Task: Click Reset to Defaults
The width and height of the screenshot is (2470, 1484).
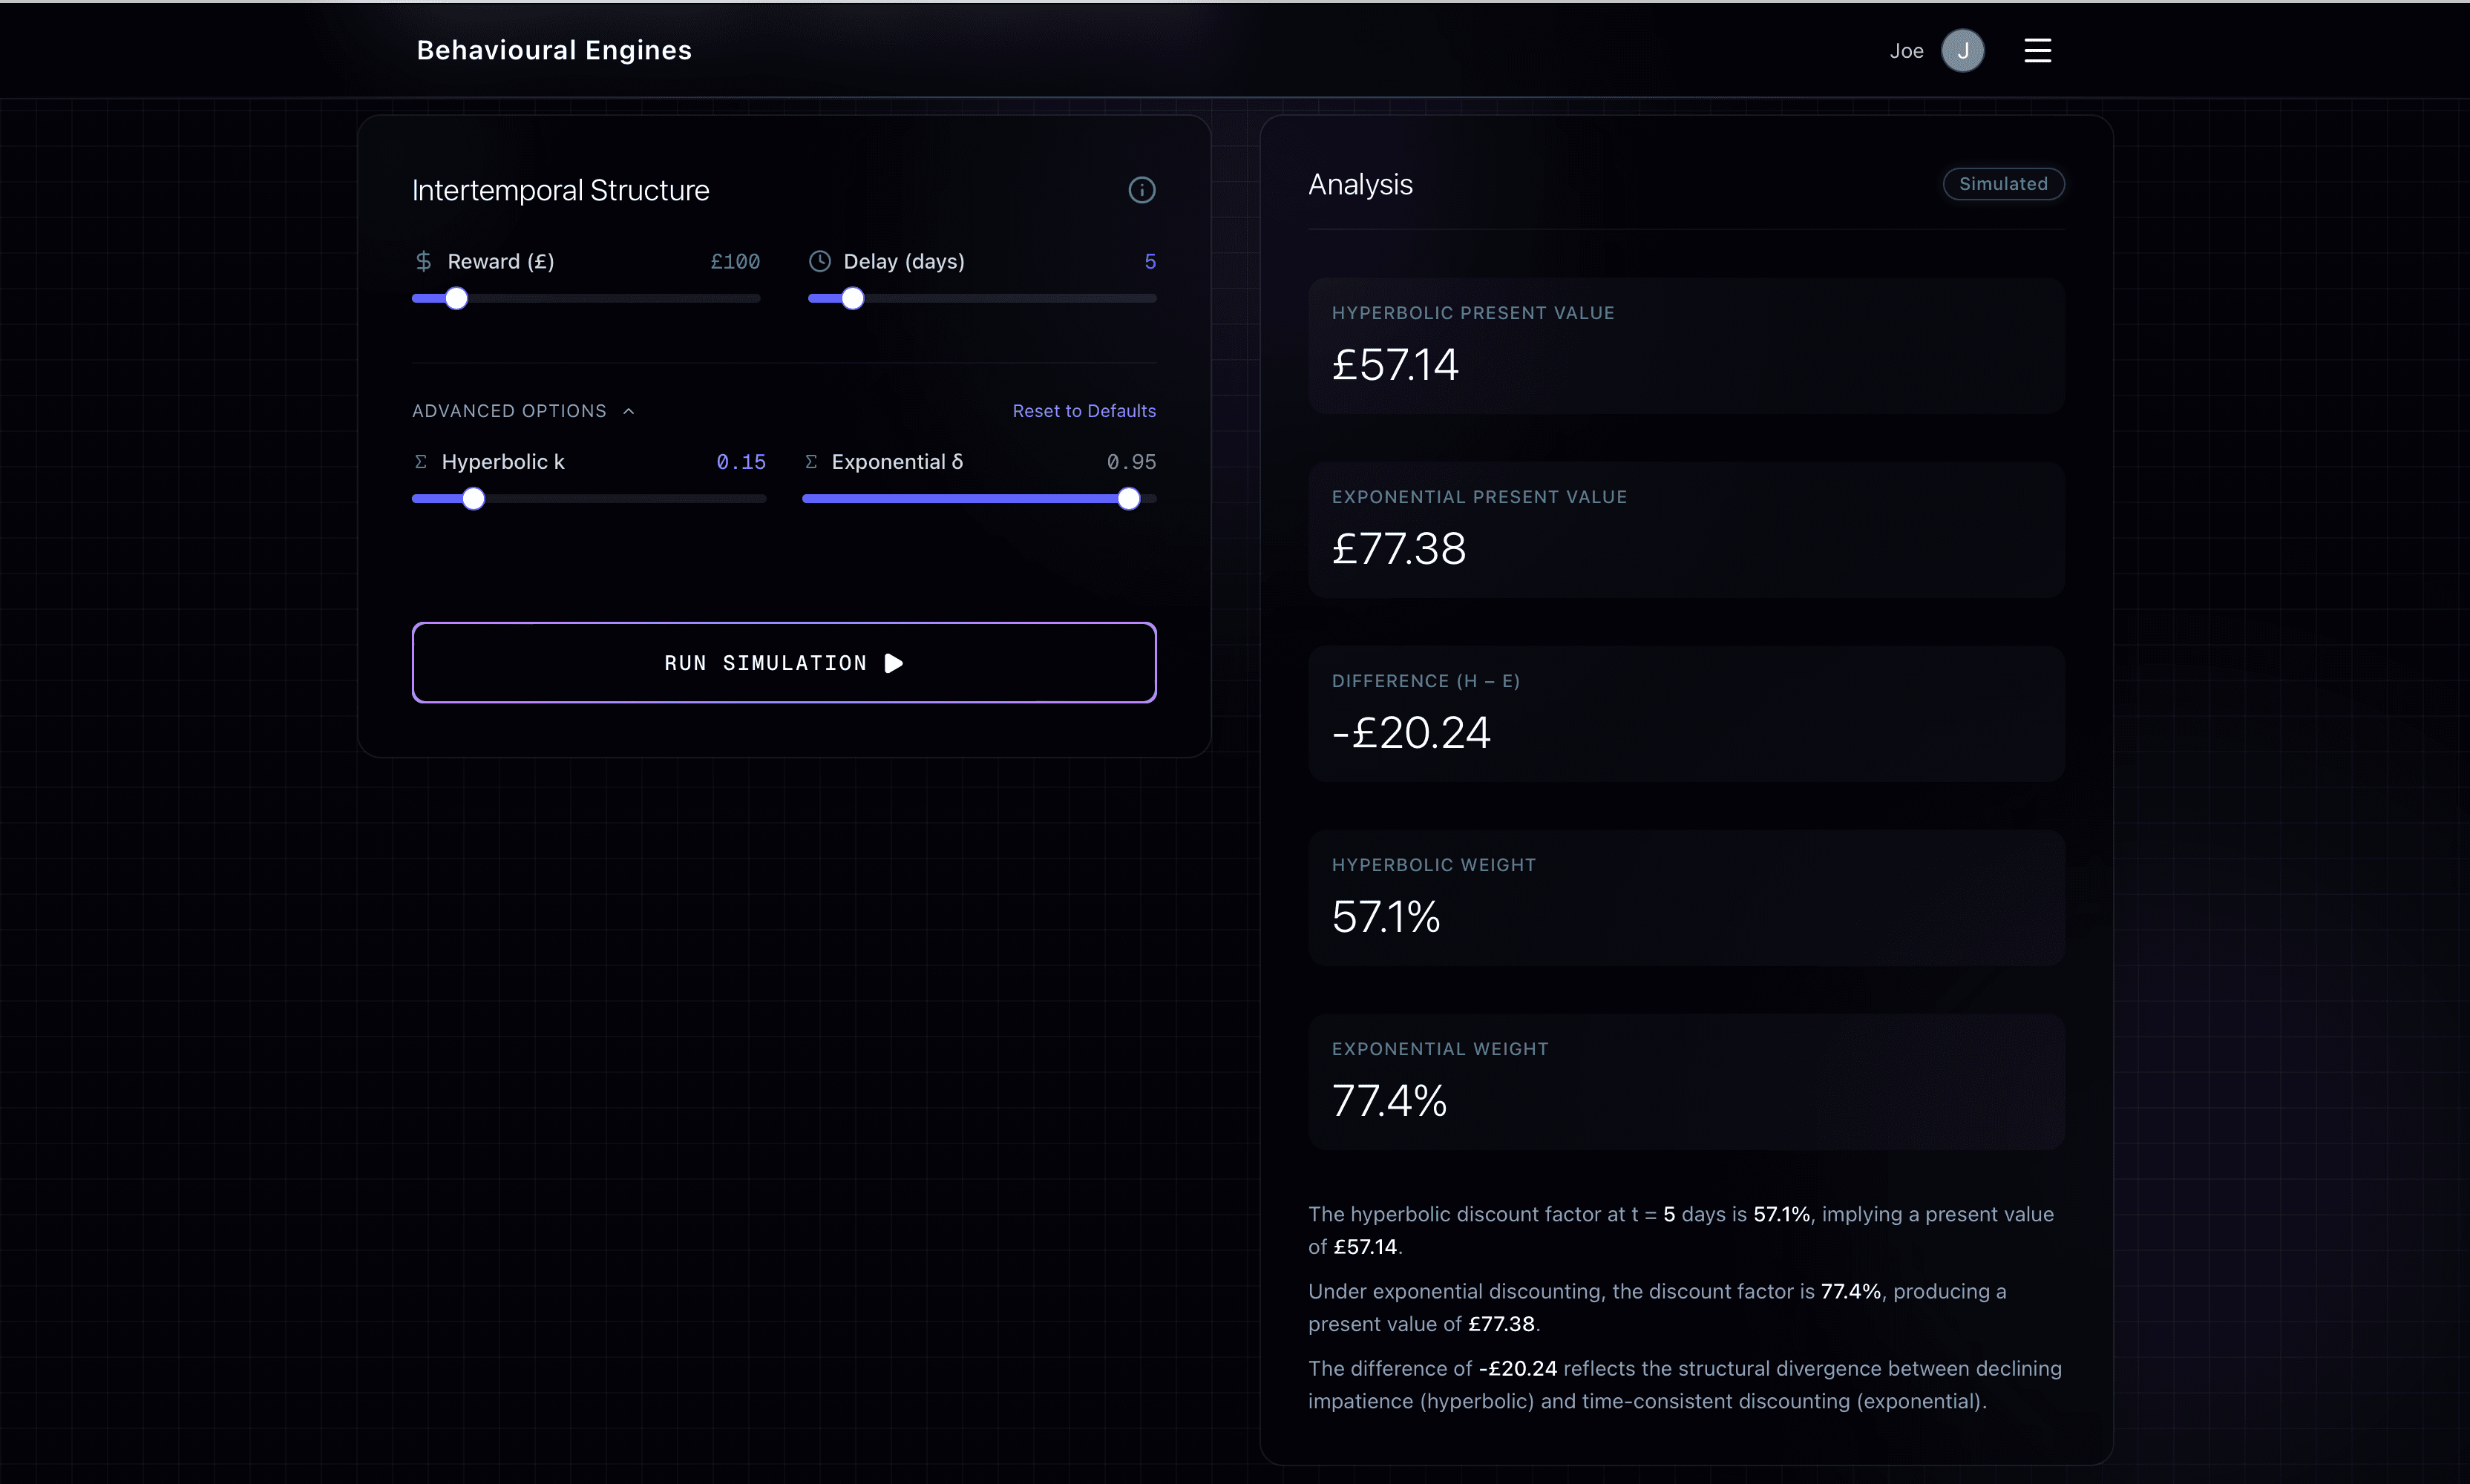Action: click(1084, 410)
